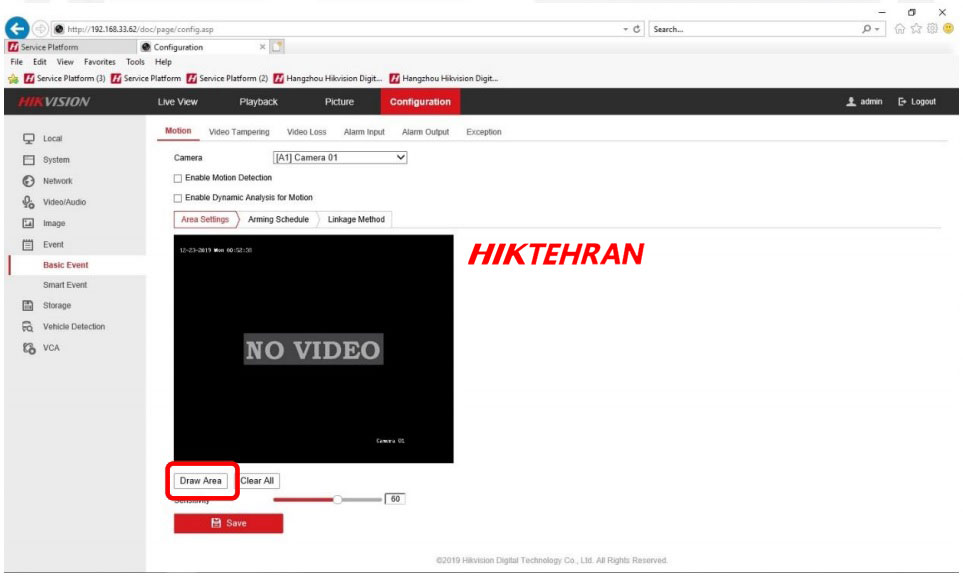Click the Draw Area button
This screenshot has height=576, width=963.
tap(201, 481)
